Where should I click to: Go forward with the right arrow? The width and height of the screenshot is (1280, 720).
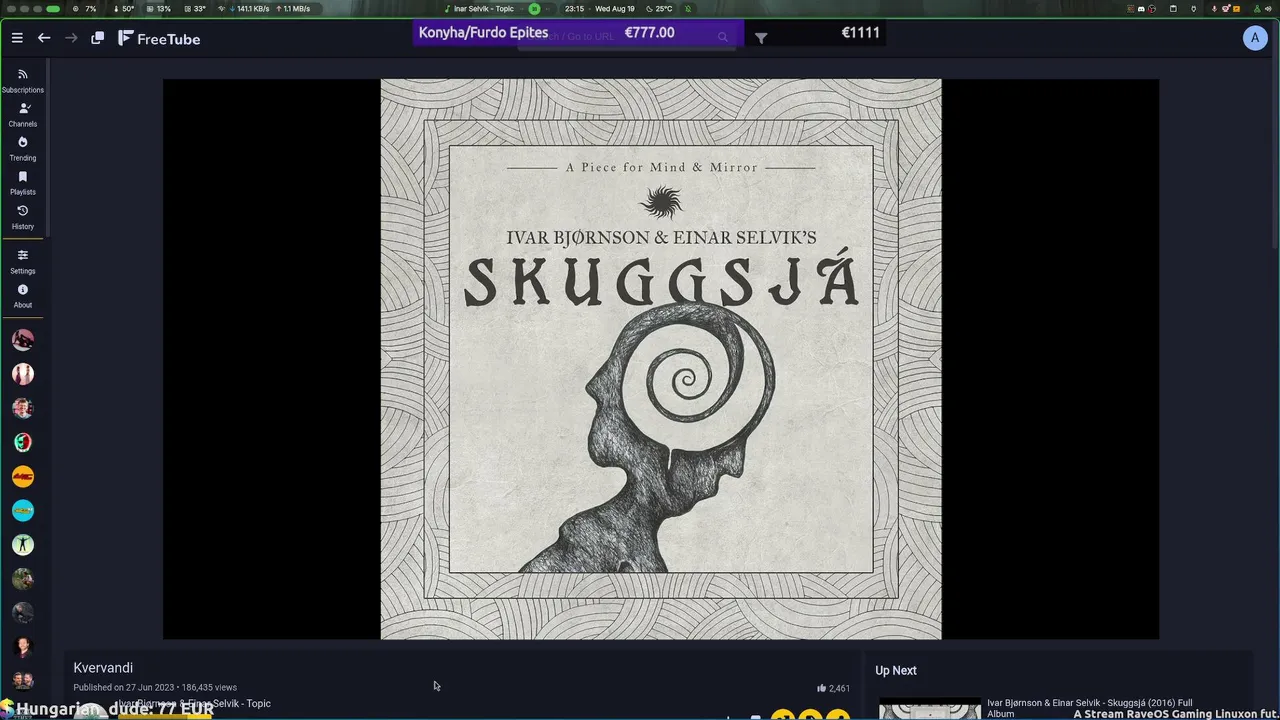71,38
